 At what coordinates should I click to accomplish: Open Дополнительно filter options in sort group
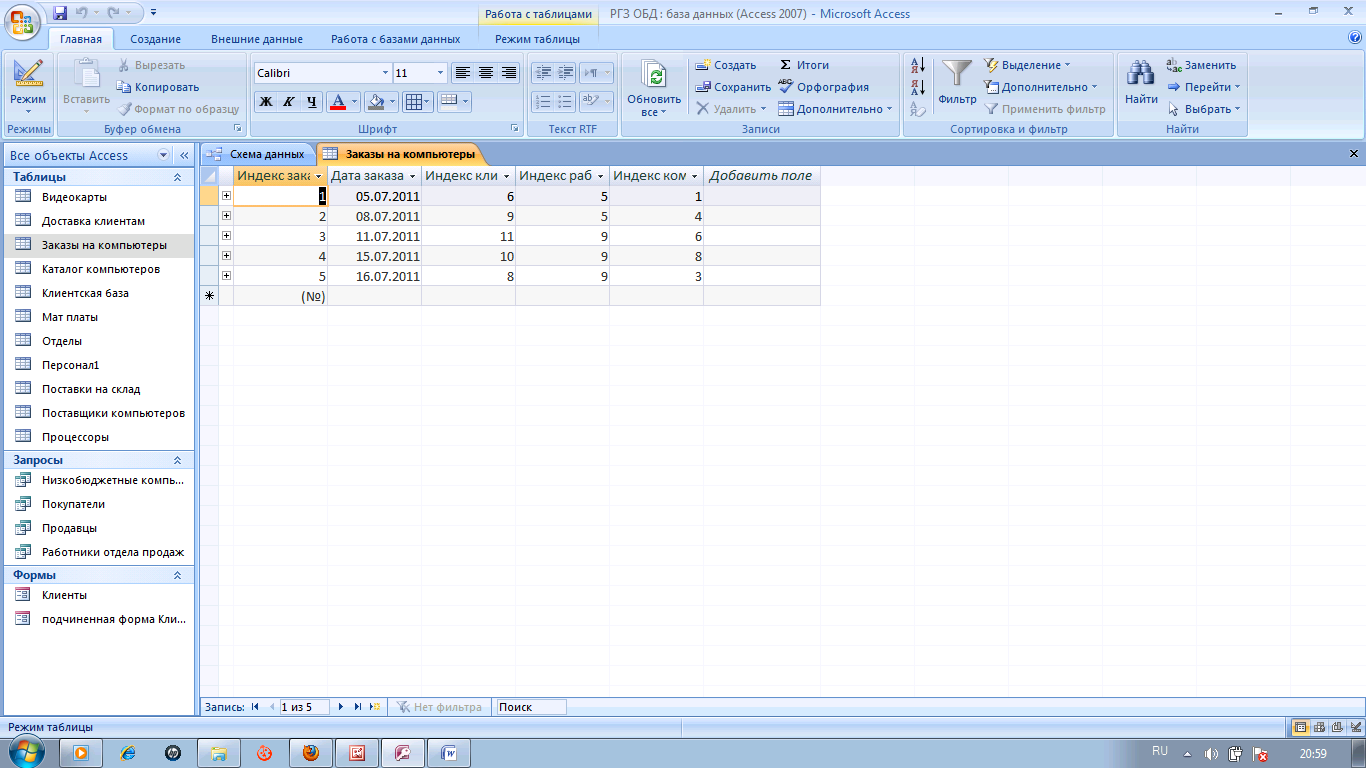(x=1041, y=87)
